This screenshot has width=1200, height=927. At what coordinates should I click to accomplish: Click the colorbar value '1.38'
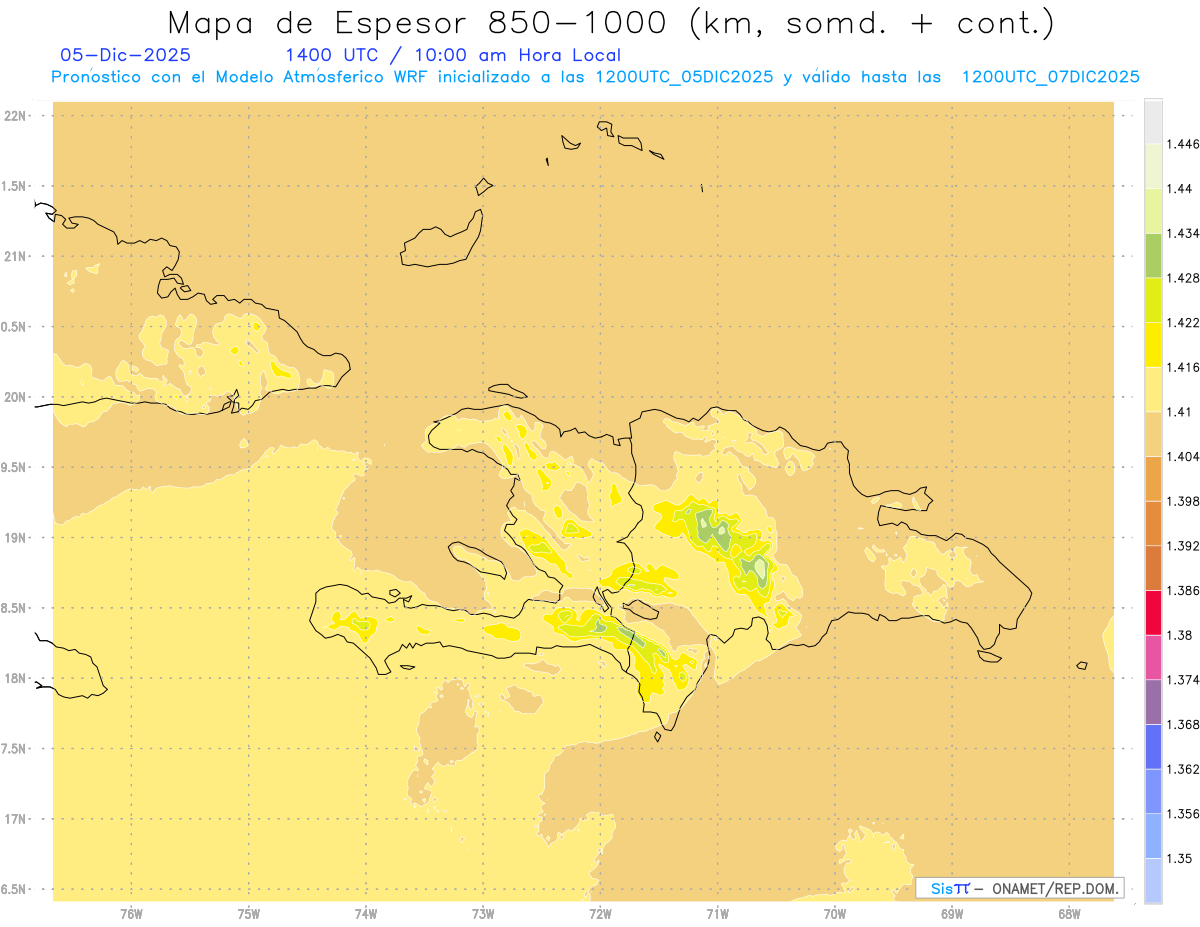pyautogui.click(x=1179, y=635)
